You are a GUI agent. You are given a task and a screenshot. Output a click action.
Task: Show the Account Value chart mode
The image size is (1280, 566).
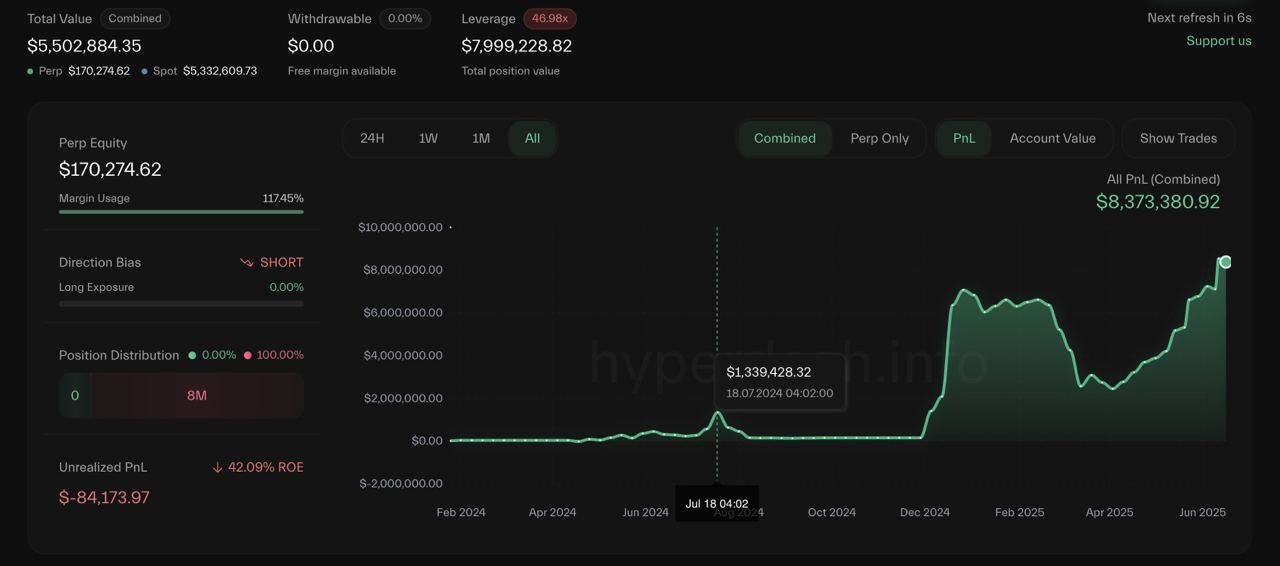click(x=1053, y=138)
